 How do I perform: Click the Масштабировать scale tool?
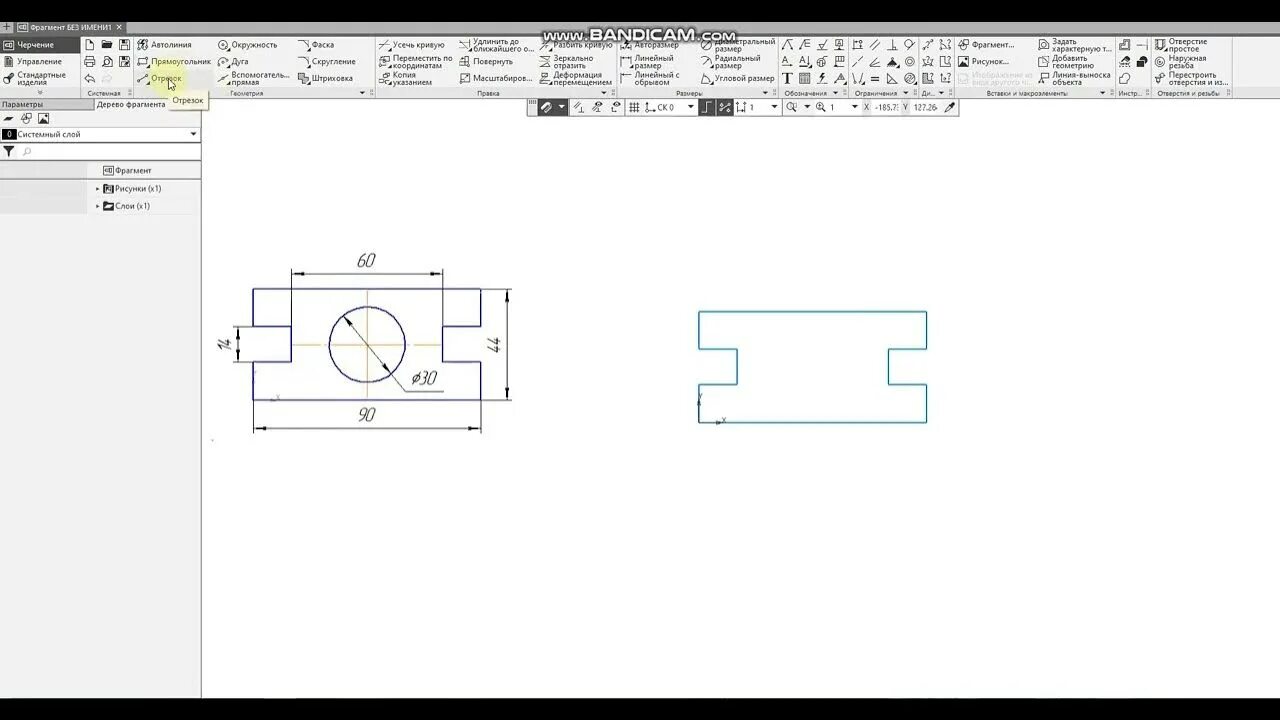pyautogui.click(x=496, y=78)
